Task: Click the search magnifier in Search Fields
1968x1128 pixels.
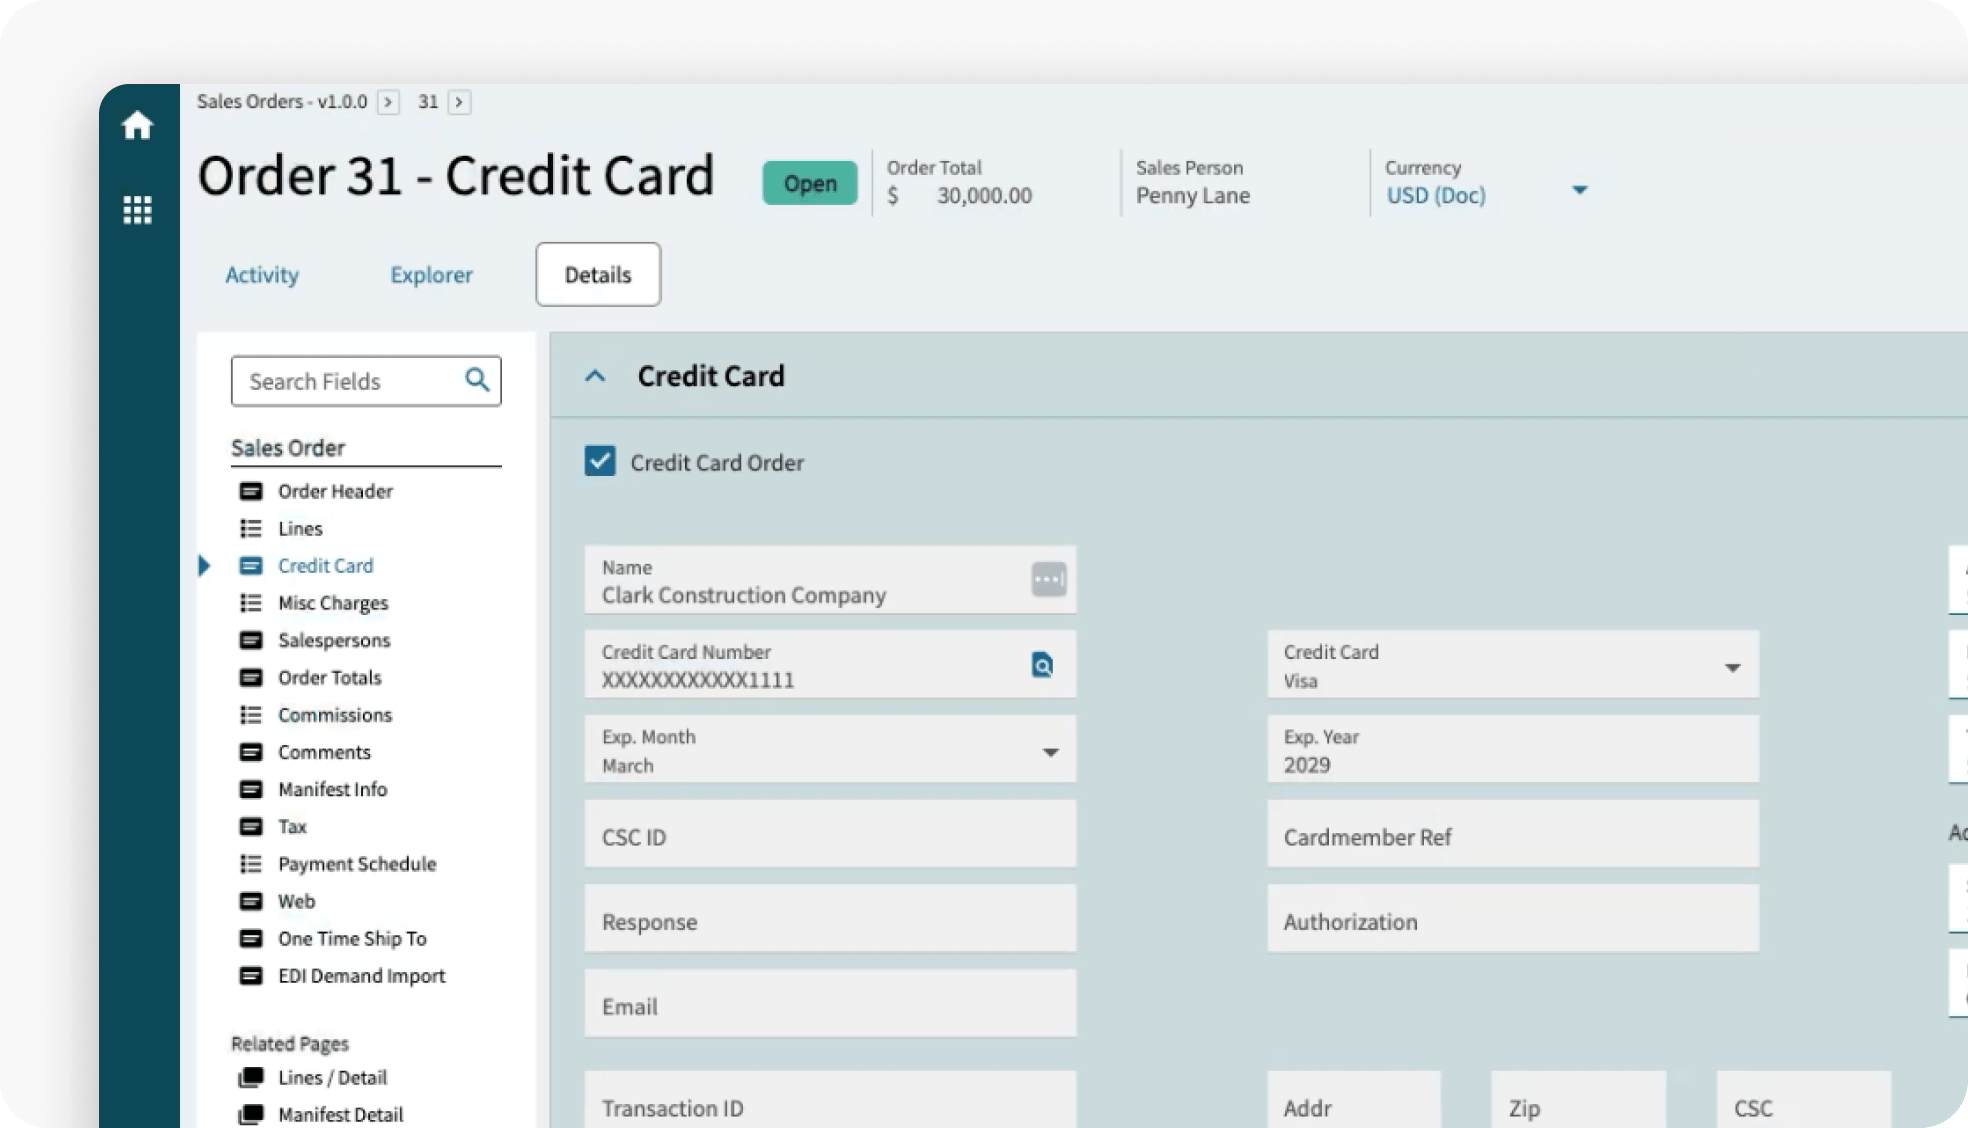Action: point(477,380)
